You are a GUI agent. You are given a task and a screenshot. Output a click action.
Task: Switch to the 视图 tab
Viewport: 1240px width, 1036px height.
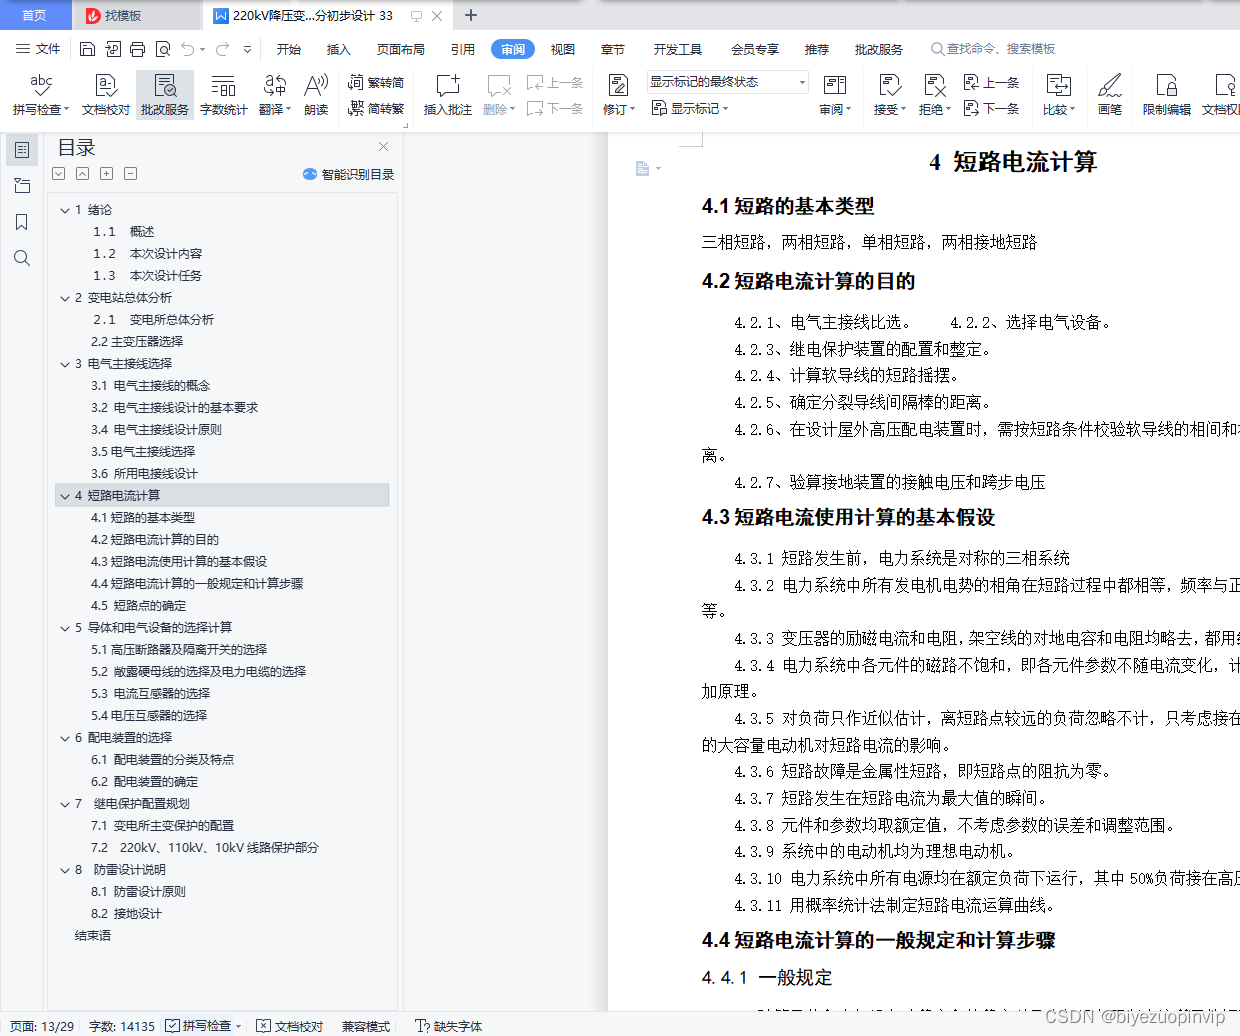point(563,49)
